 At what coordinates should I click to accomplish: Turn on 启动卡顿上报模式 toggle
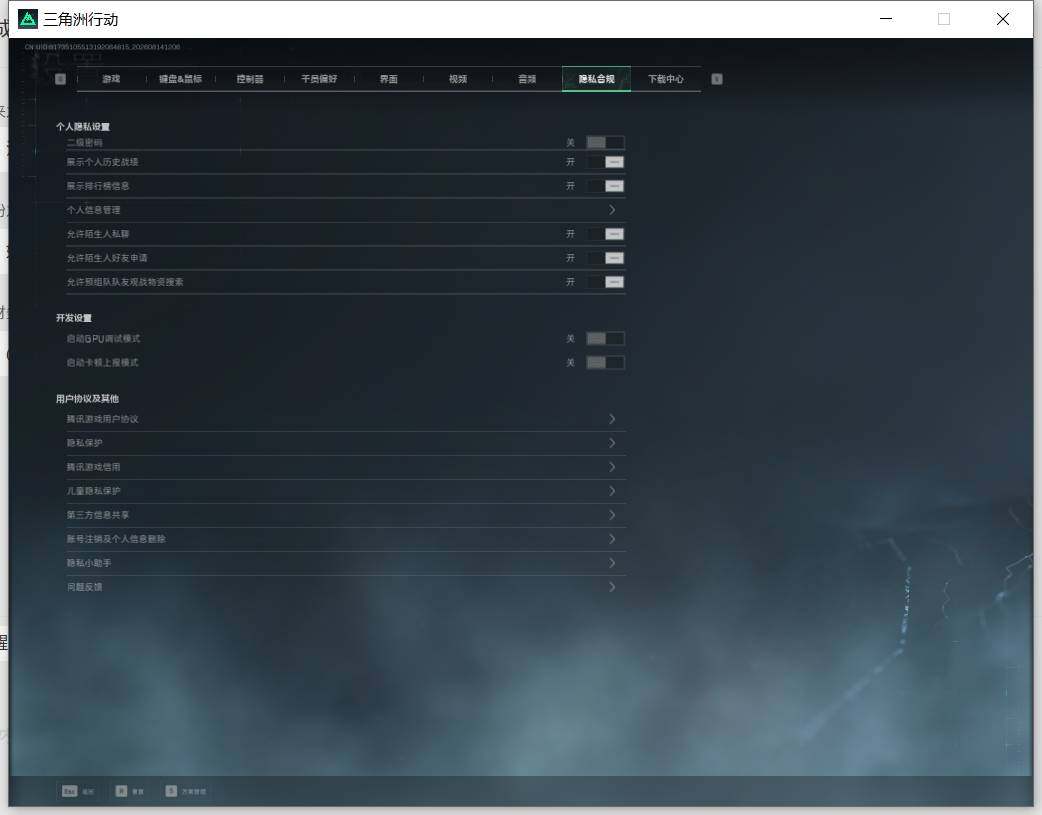point(605,363)
